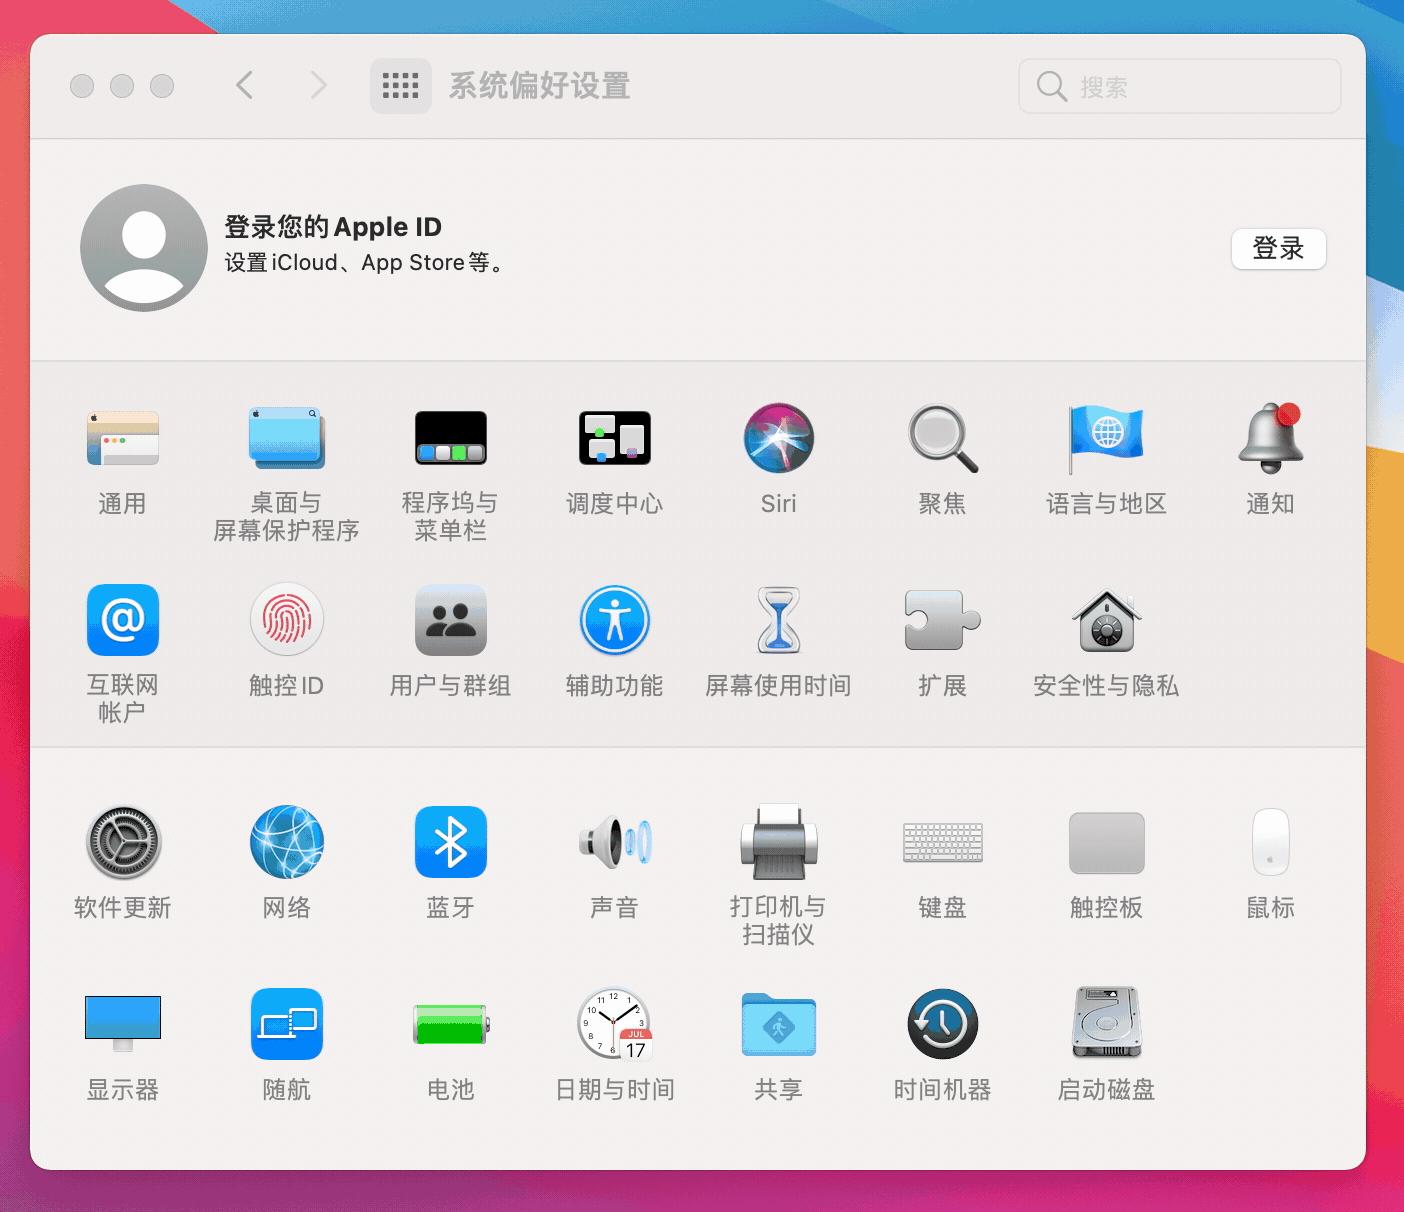Open 声音 (Sound) preferences
Viewport: 1404px width, 1212px height.
615,842
